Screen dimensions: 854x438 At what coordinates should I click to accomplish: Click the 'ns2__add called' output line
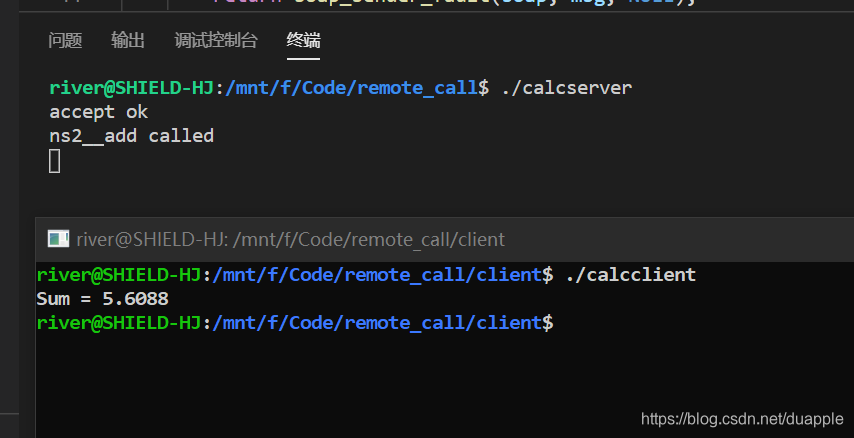coord(131,136)
